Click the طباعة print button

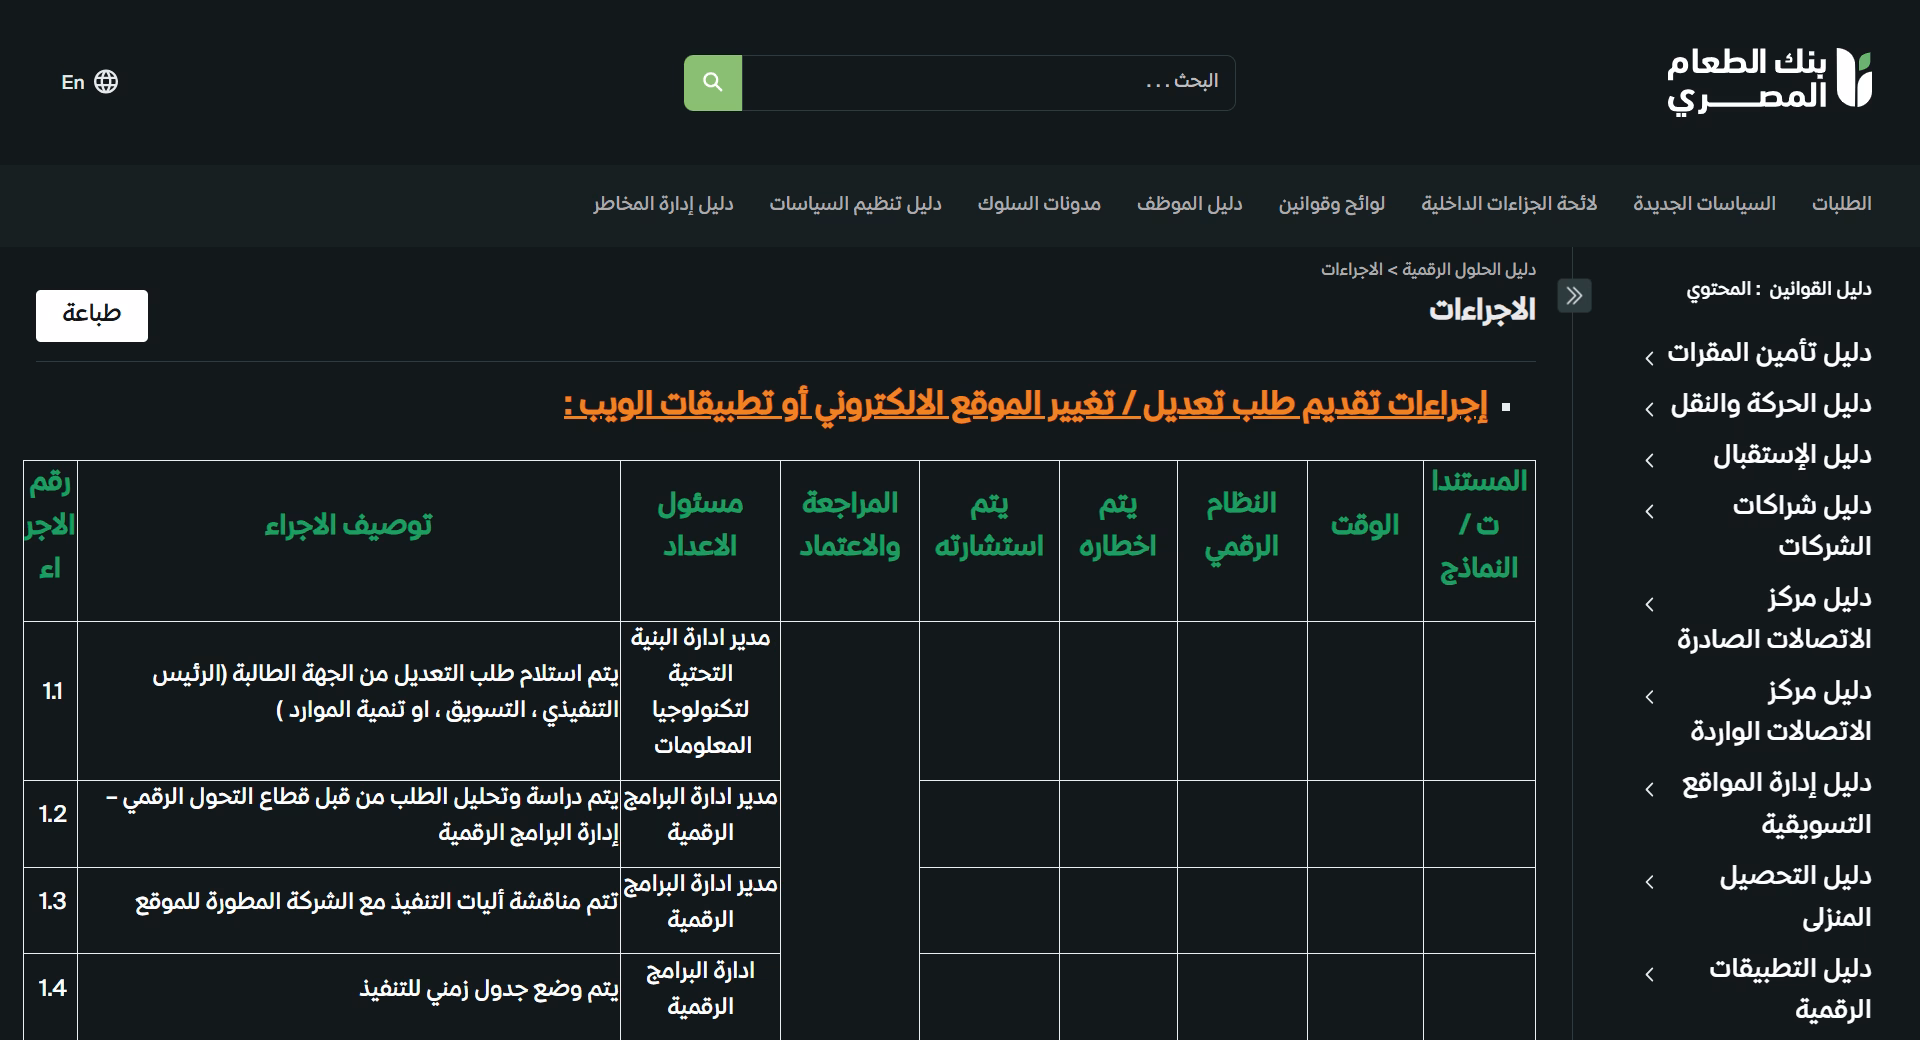tap(92, 315)
